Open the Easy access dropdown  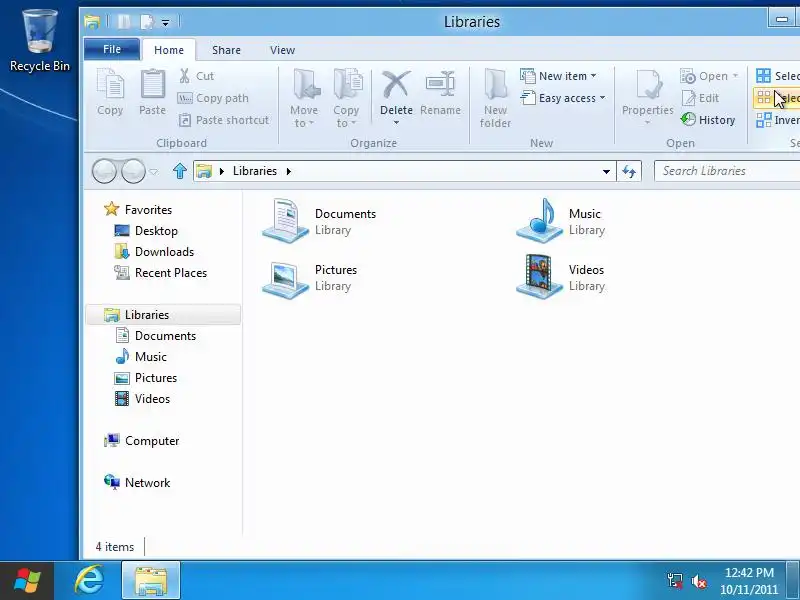point(563,98)
